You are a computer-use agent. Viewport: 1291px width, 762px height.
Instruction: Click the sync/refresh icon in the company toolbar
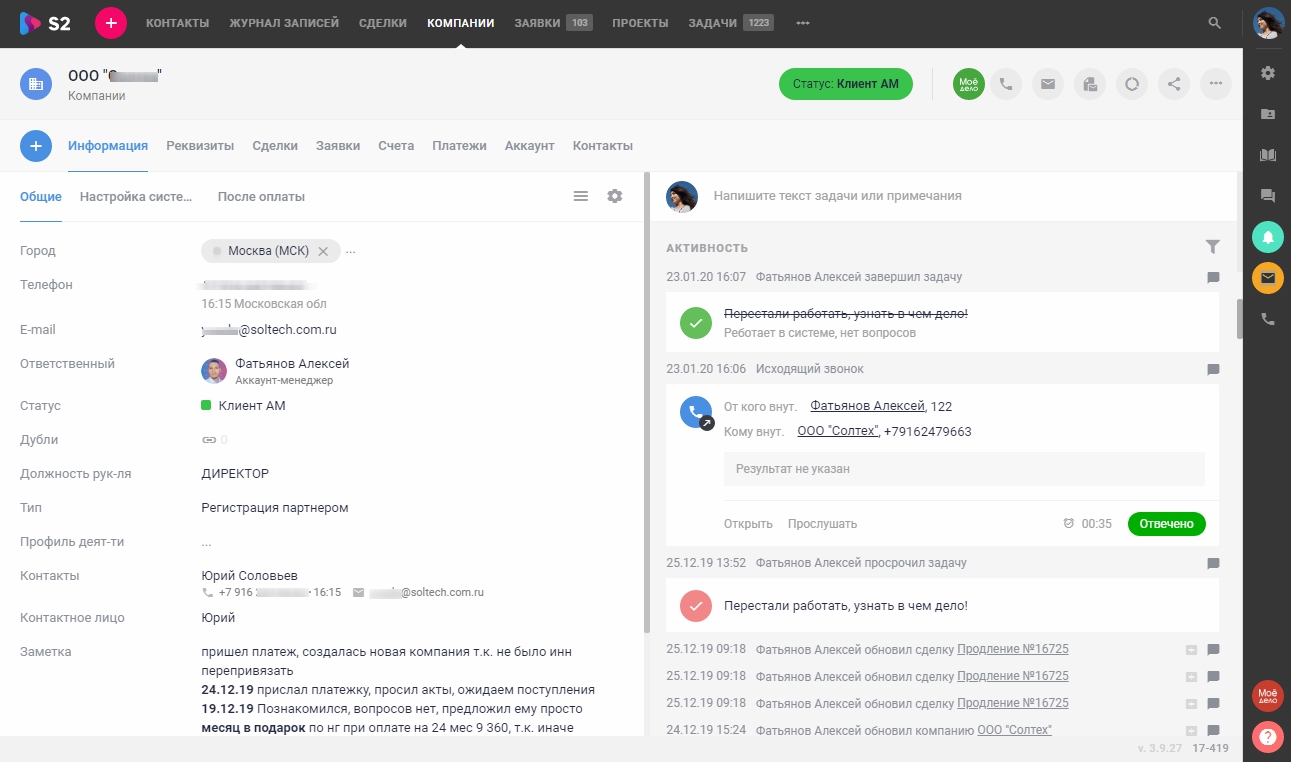coord(1131,84)
